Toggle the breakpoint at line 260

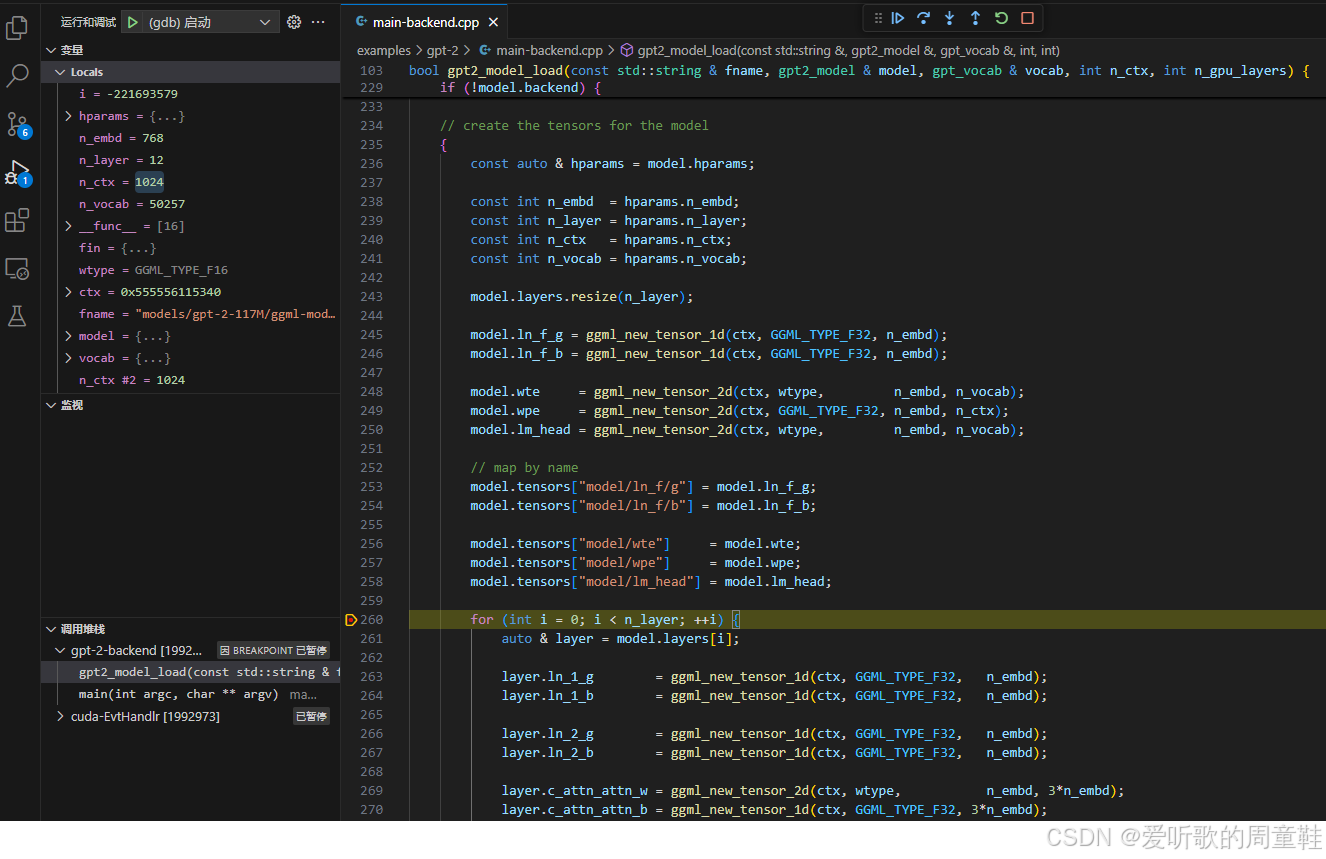click(x=350, y=620)
